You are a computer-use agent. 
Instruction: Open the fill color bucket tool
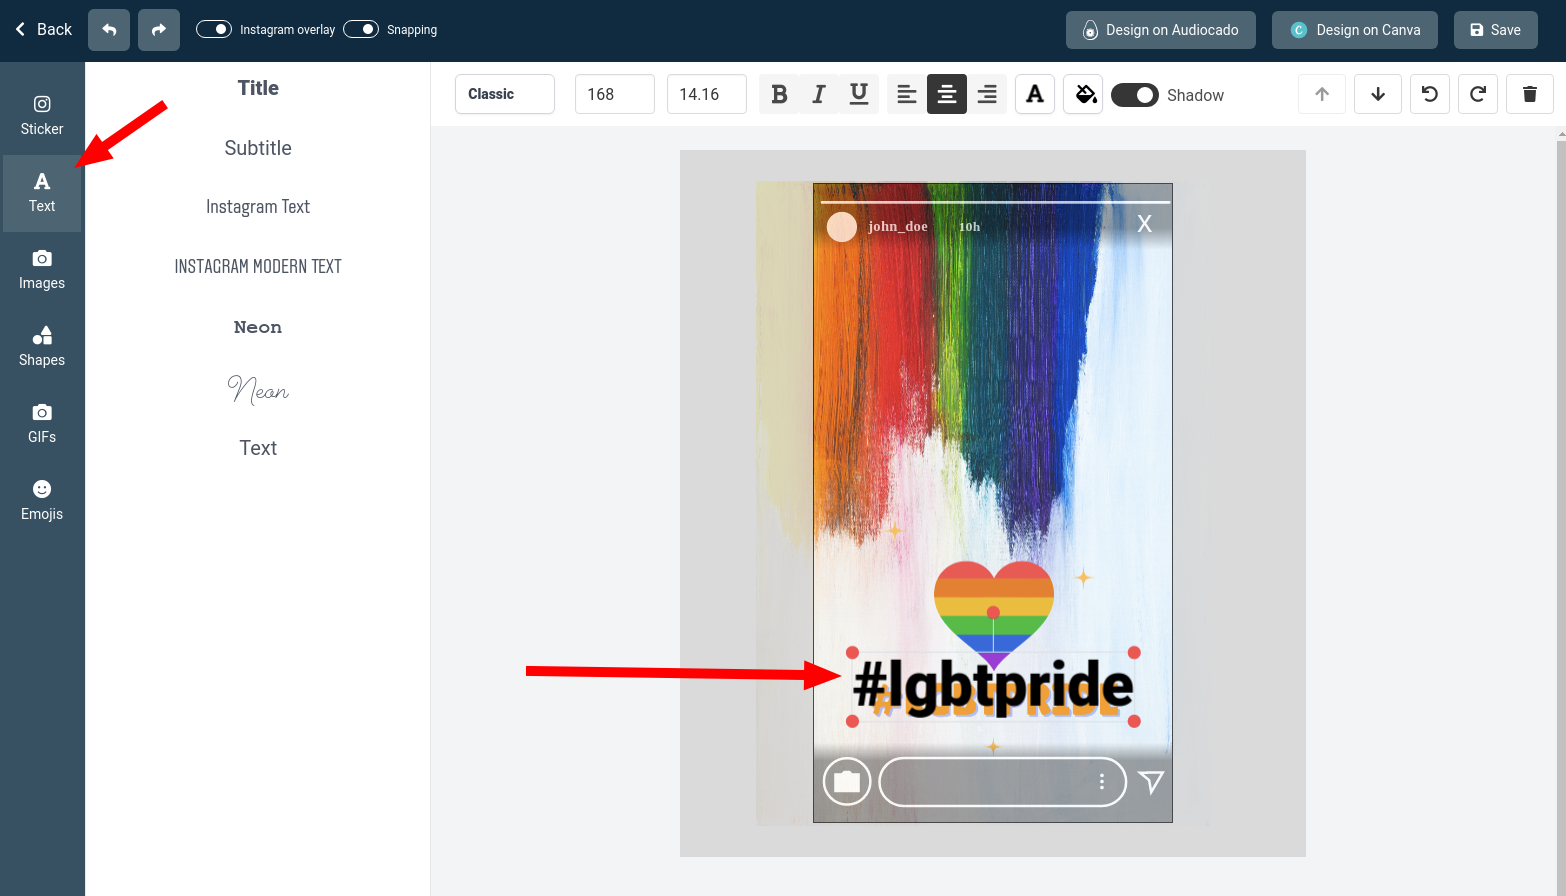click(1084, 94)
